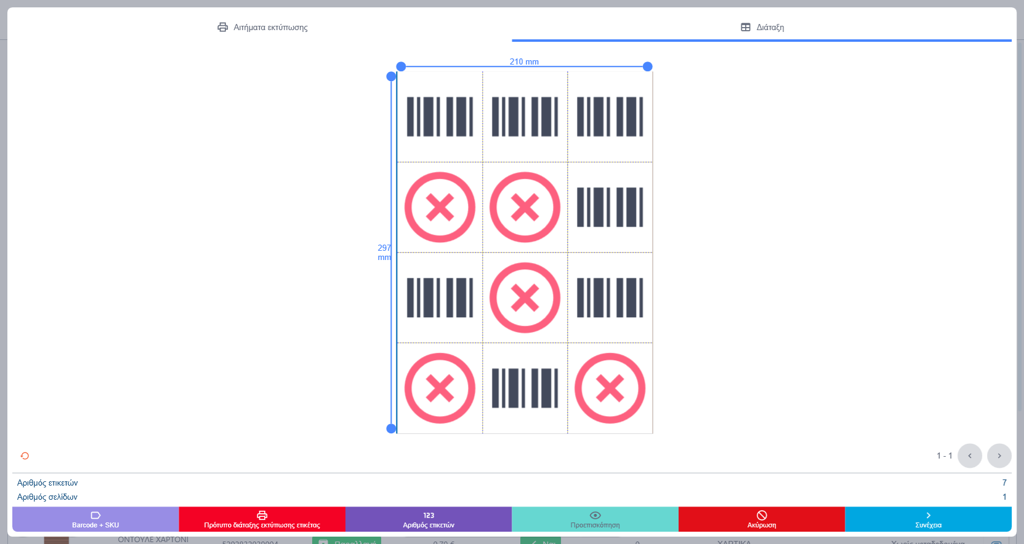Click the top-left width handle dot
This screenshot has height=544, width=1024.
(401, 67)
